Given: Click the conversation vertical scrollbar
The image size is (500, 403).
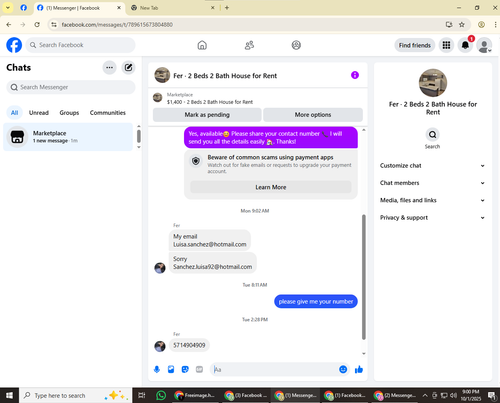Looking at the screenshot, I should tap(364, 277).
